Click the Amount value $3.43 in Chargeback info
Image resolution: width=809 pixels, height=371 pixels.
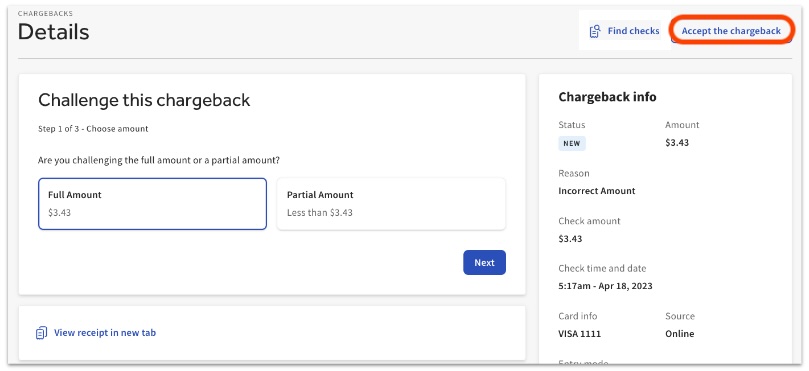point(677,143)
